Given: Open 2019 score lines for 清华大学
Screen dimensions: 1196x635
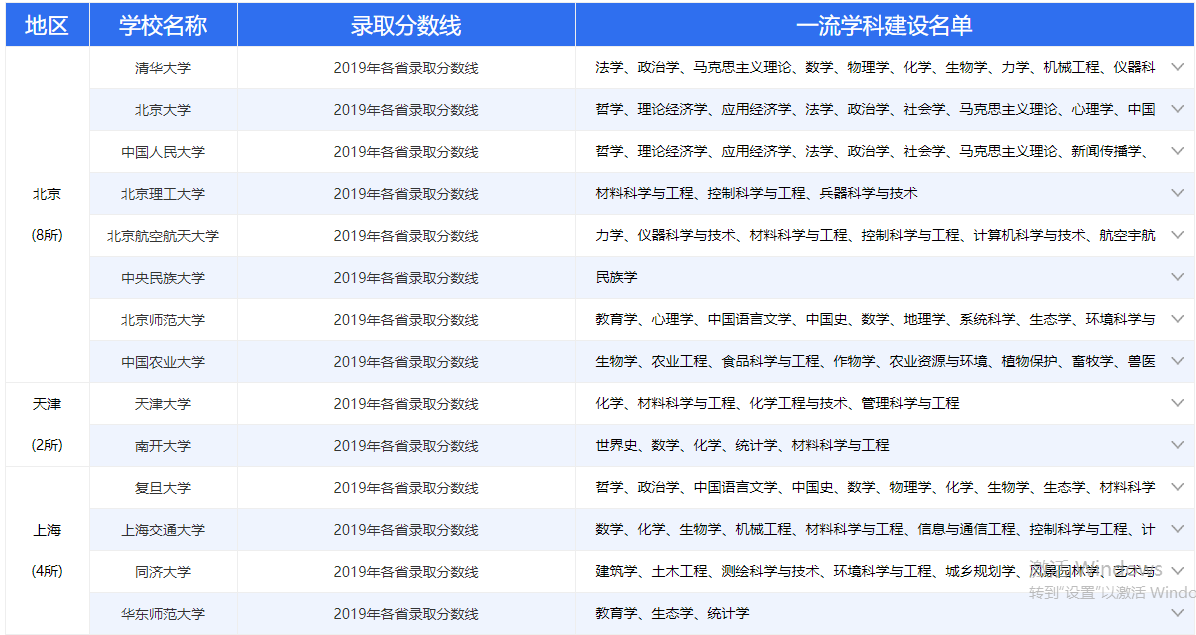Looking at the screenshot, I should pos(406,68).
